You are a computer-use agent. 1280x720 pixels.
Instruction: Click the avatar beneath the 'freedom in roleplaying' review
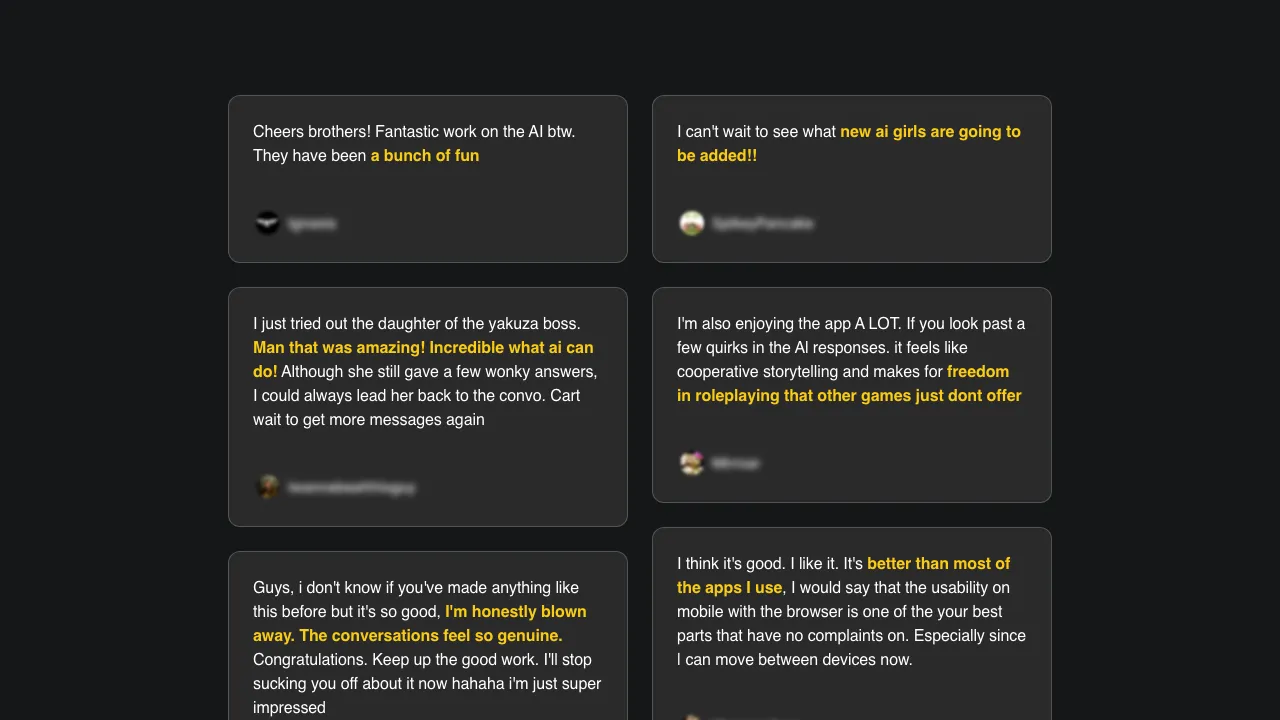pos(692,463)
